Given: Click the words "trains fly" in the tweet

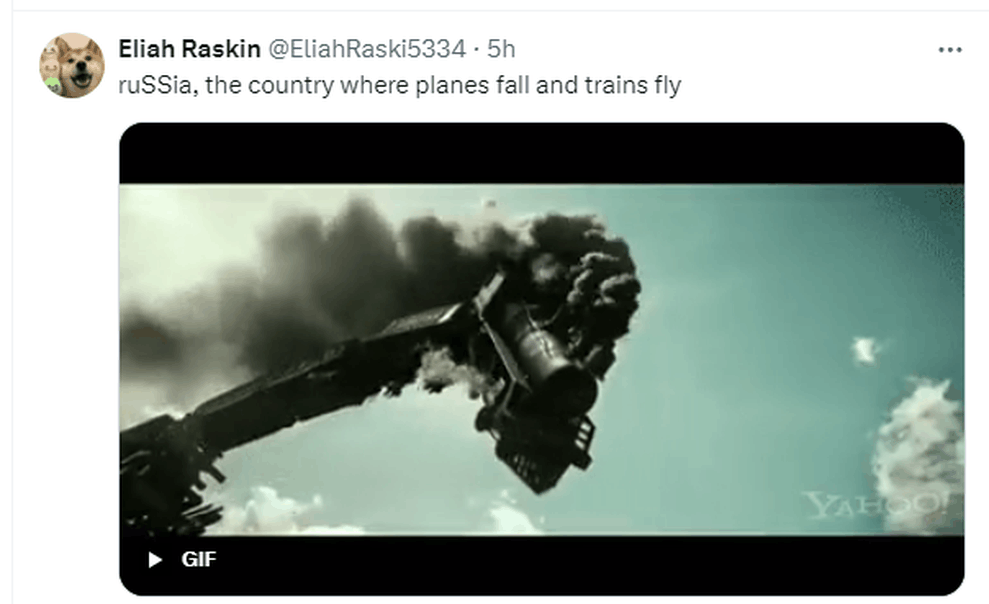Looking at the screenshot, I should click(632, 85).
